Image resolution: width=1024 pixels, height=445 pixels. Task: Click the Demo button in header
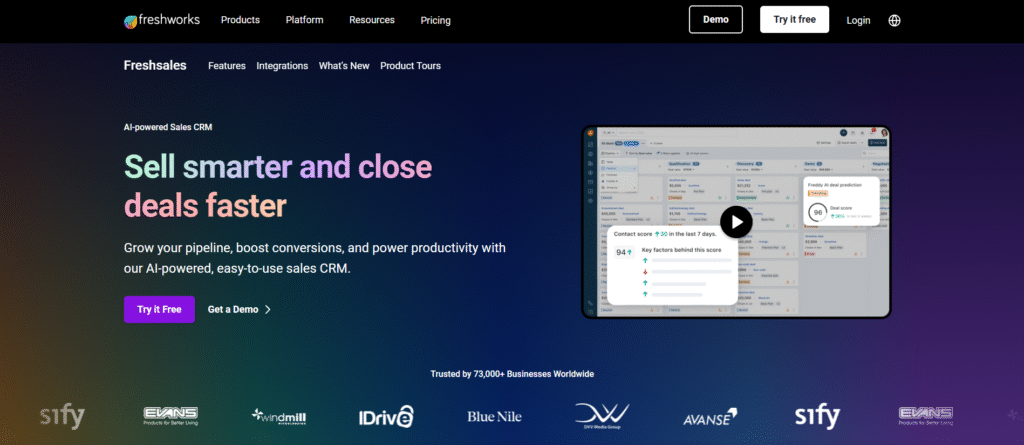(716, 20)
